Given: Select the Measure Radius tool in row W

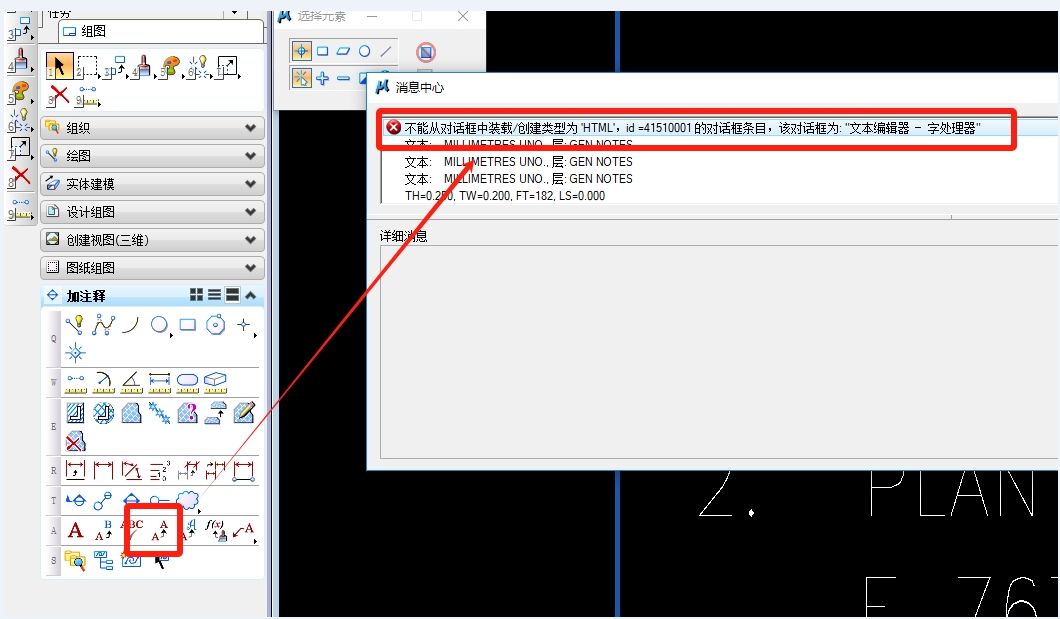Looking at the screenshot, I should click(x=103, y=382).
